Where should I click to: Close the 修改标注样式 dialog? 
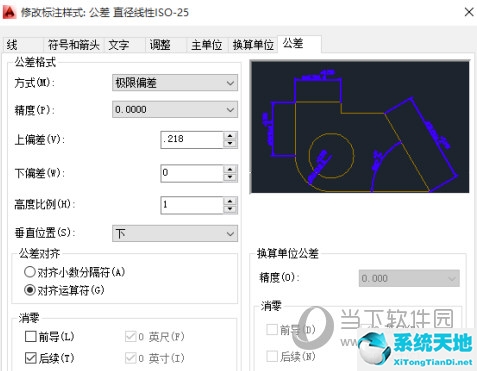469,12
